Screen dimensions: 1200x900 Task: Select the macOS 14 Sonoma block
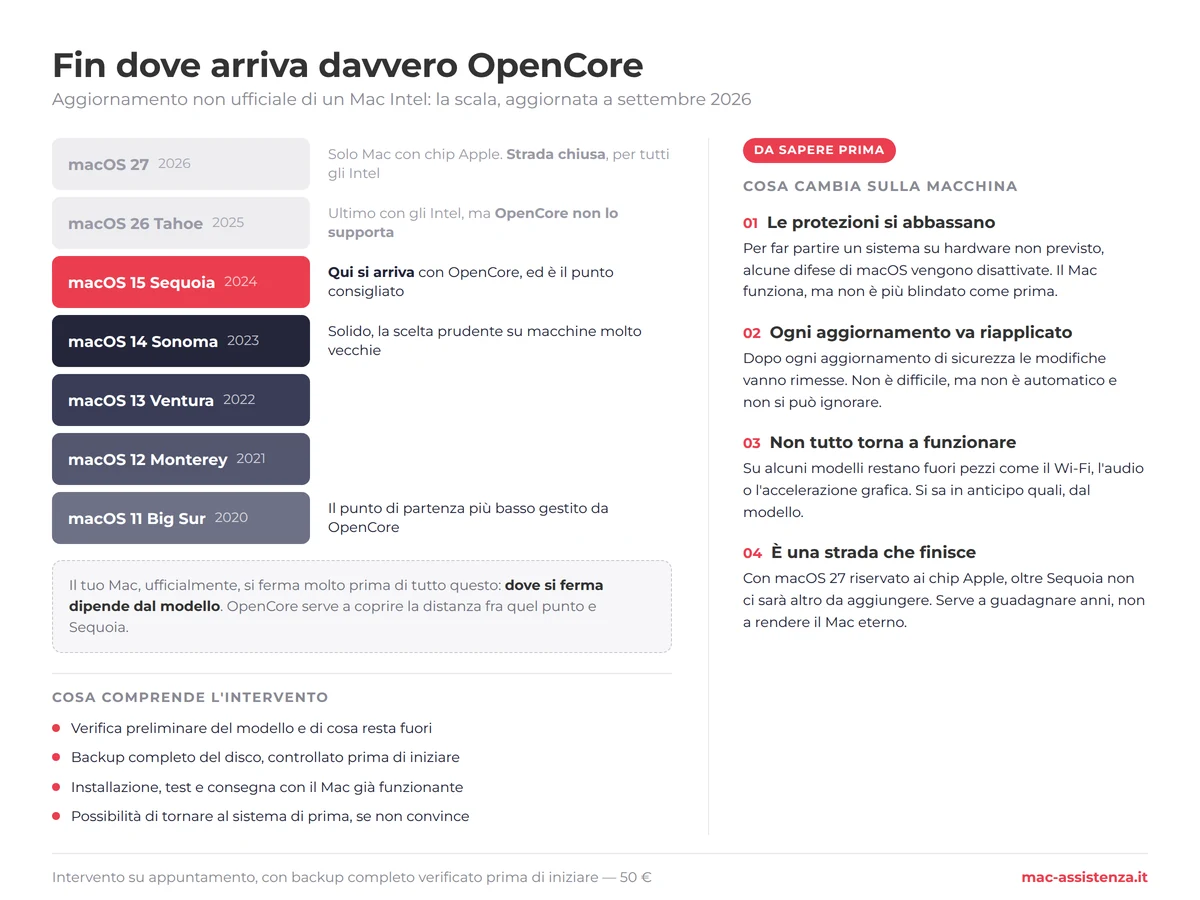(181, 341)
